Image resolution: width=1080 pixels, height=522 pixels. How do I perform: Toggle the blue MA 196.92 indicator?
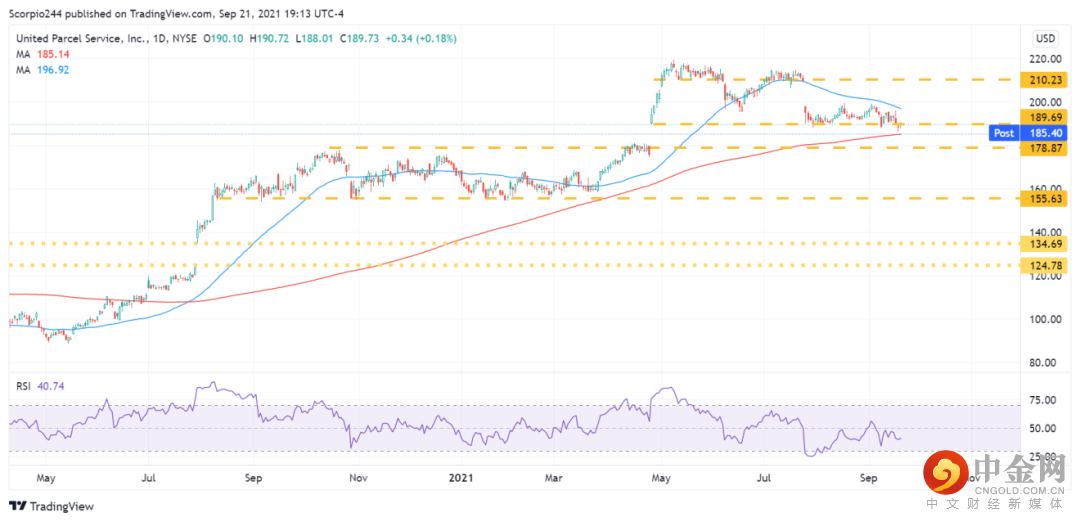42,71
